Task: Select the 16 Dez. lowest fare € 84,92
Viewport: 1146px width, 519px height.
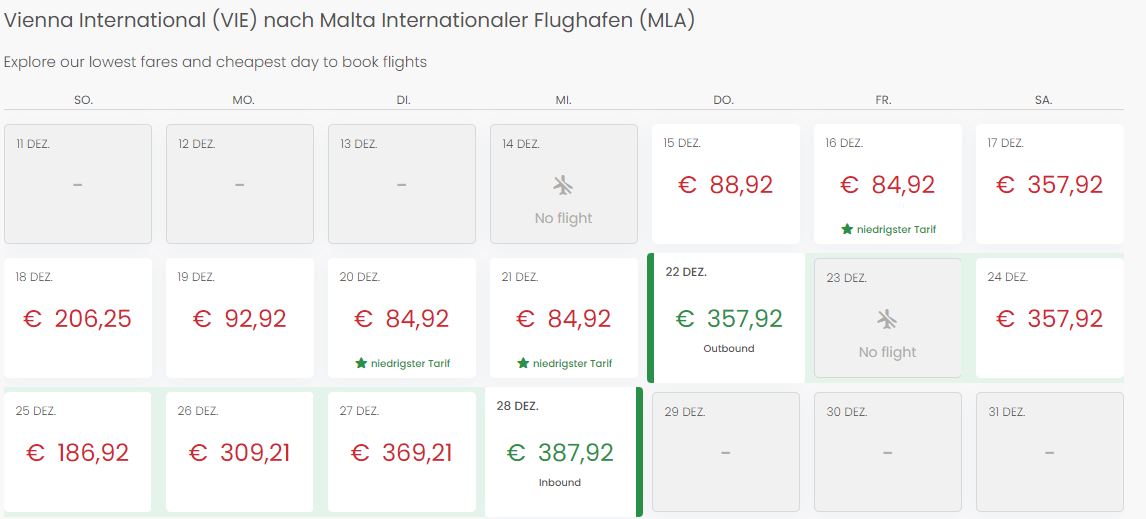Action: pyautogui.click(x=888, y=183)
